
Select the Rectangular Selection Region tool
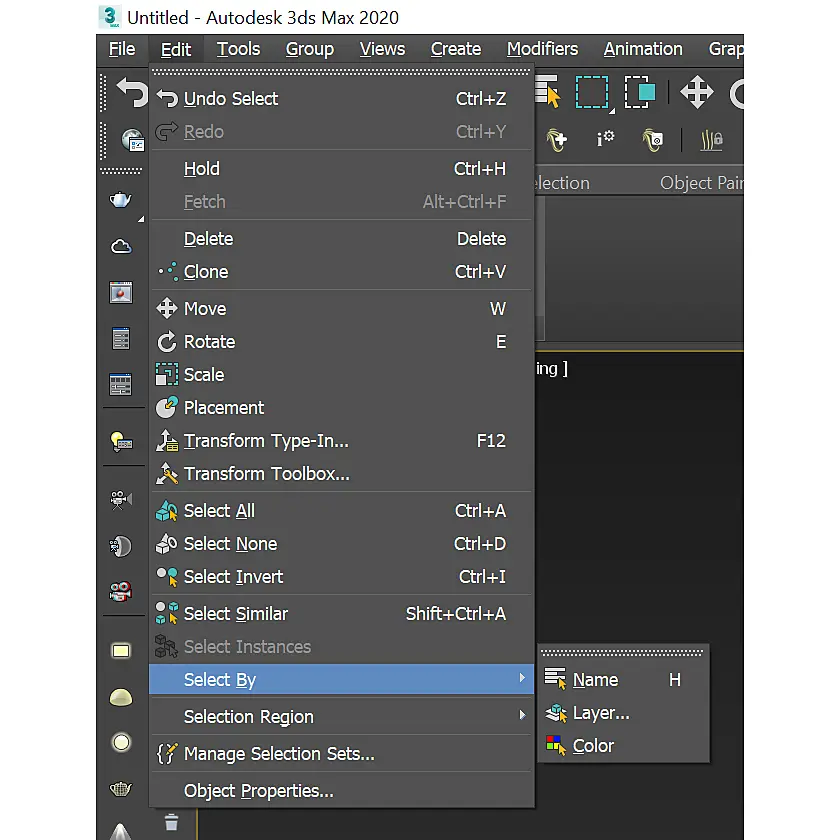point(591,93)
